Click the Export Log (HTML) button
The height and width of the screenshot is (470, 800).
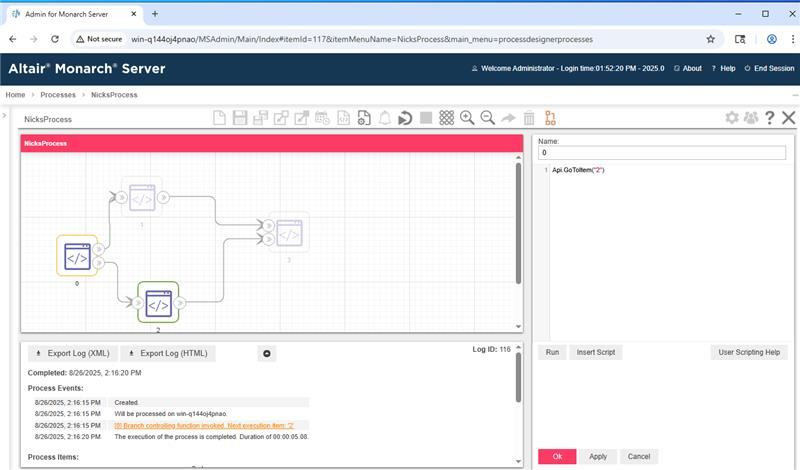tap(168, 353)
